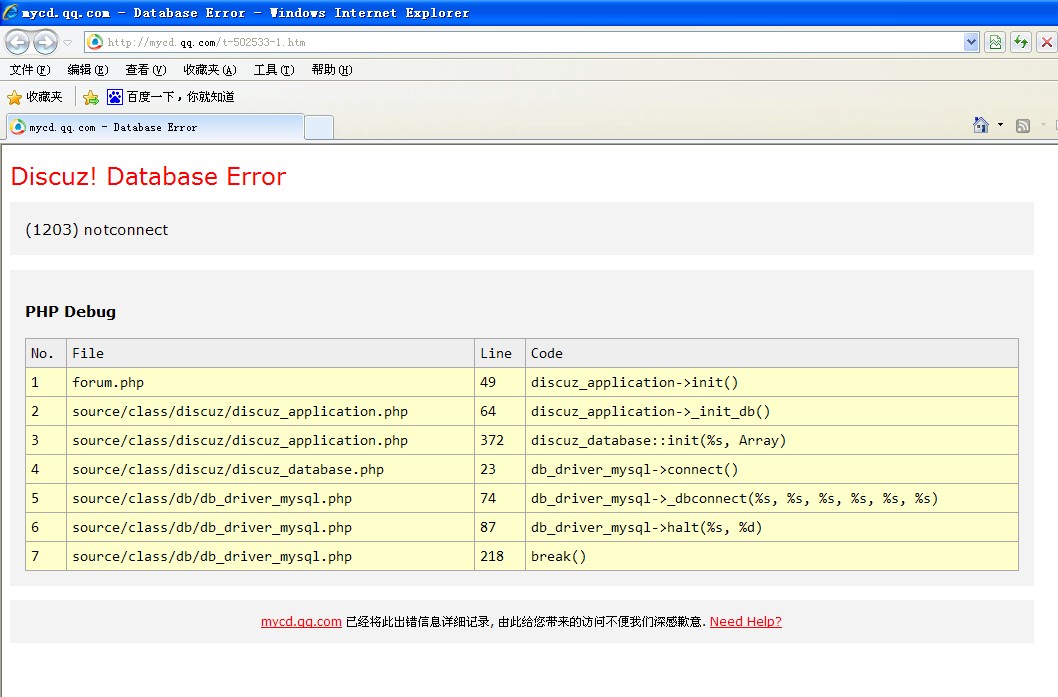Click line number 87 cell

[500, 527]
